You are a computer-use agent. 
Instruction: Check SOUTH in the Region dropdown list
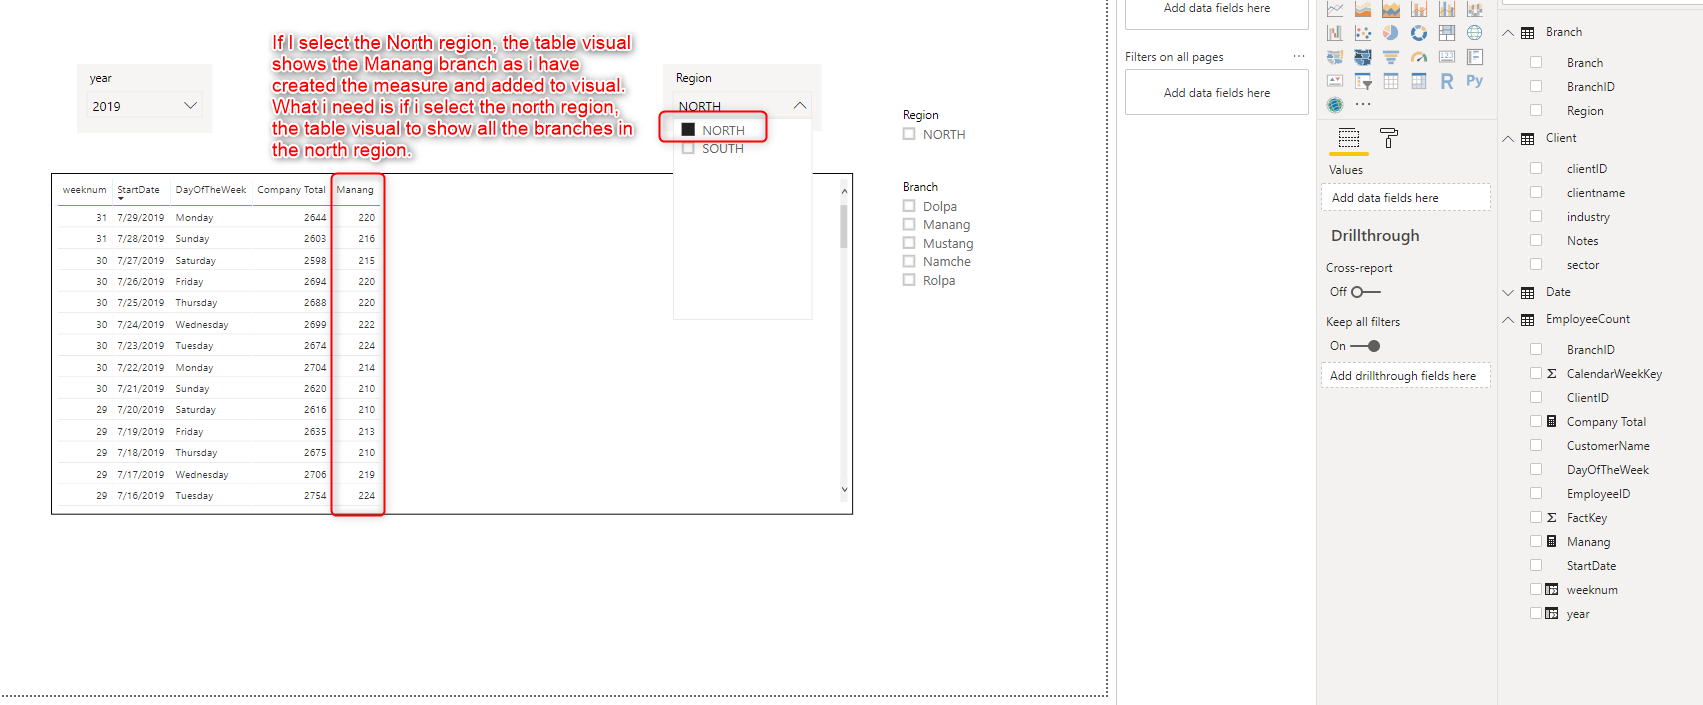coord(688,148)
